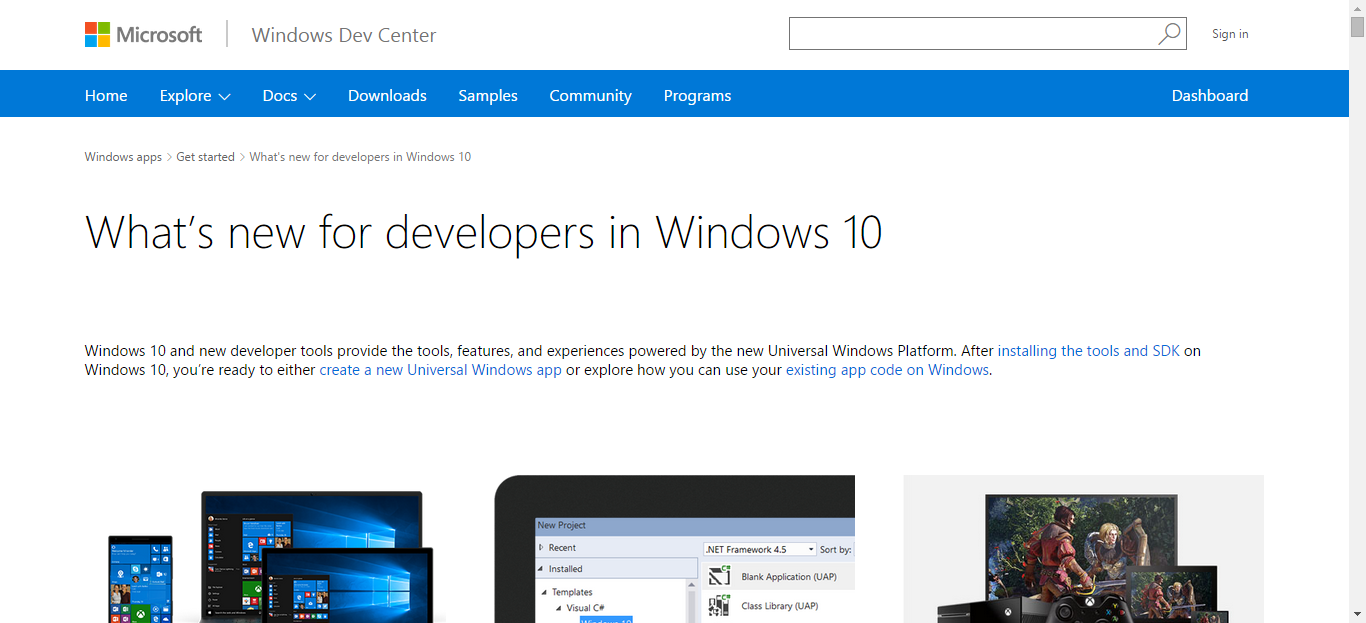Select Programs in the top navigation
The height and width of the screenshot is (623, 1366).
pyautogui.click(x=697, y=95)
